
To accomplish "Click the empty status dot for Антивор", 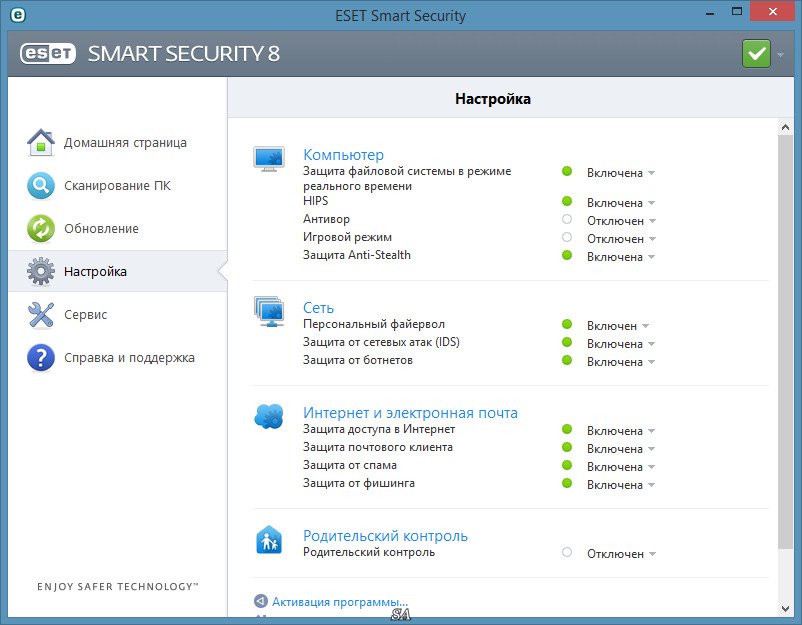I will click(x=567, y=219).
